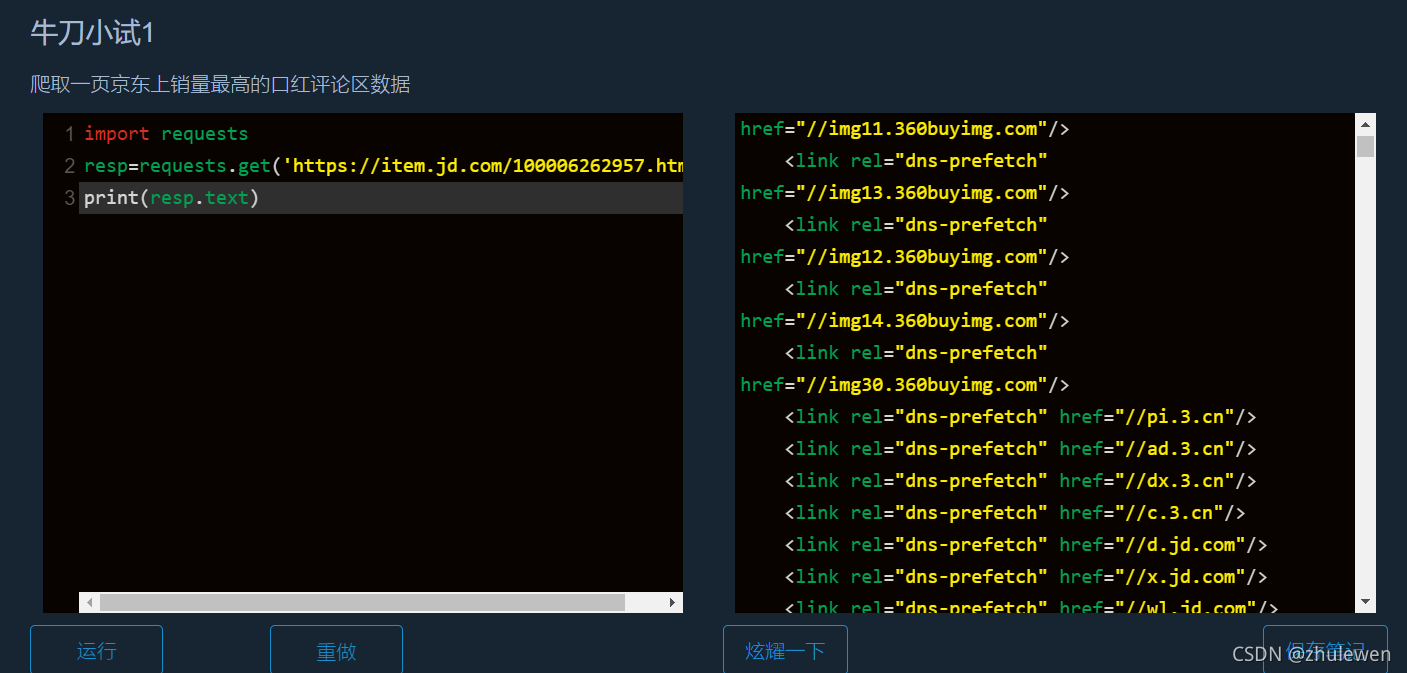Click the 运行 button
The image size is (1407, 673).
click(96, 650)
